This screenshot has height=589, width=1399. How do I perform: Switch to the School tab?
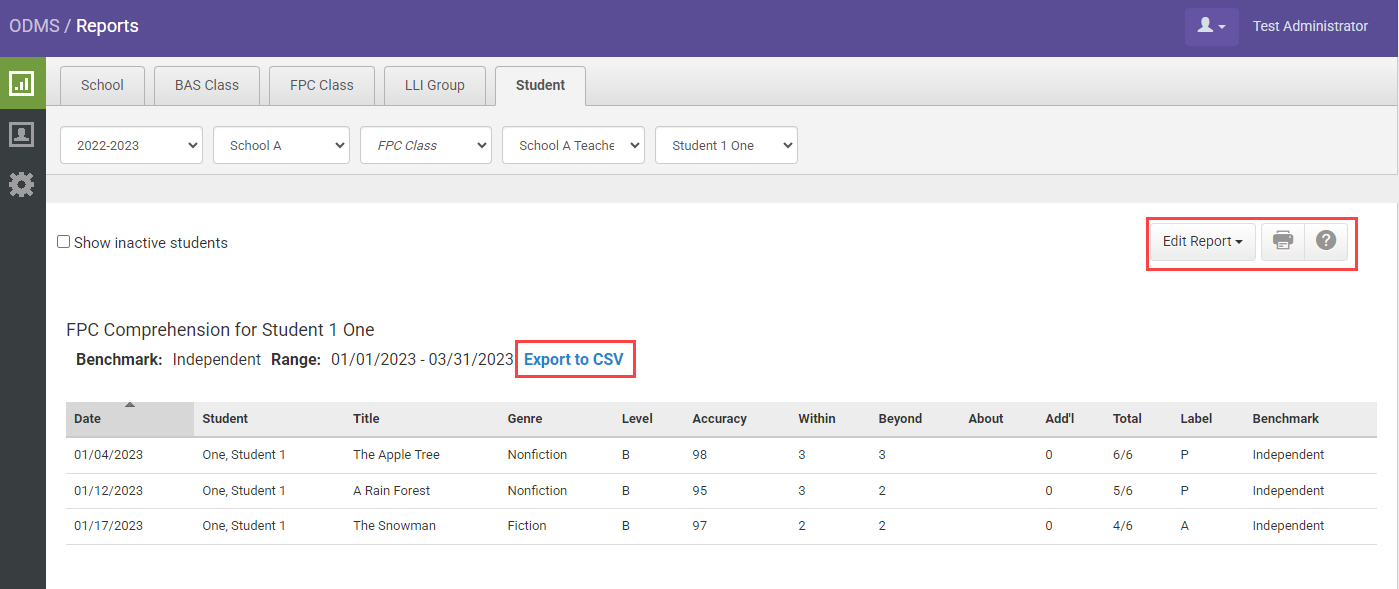102,86
